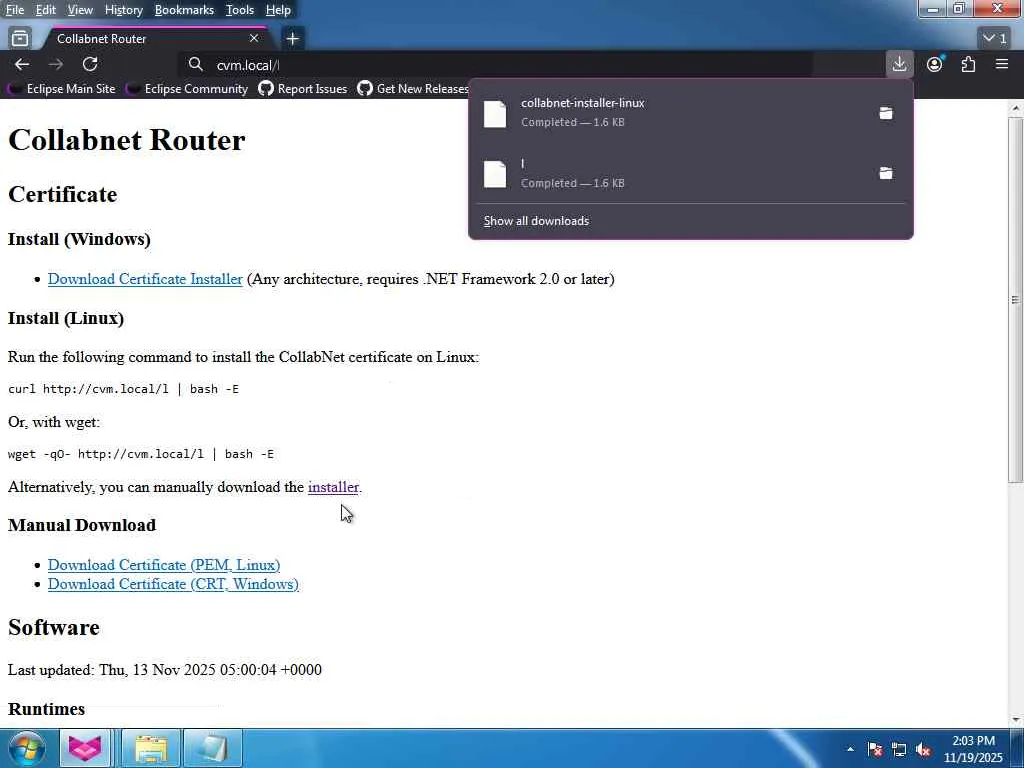Viewport: 1024px width, 768px height.
Task: Click Show all downloads
Action: pos(536,221)
